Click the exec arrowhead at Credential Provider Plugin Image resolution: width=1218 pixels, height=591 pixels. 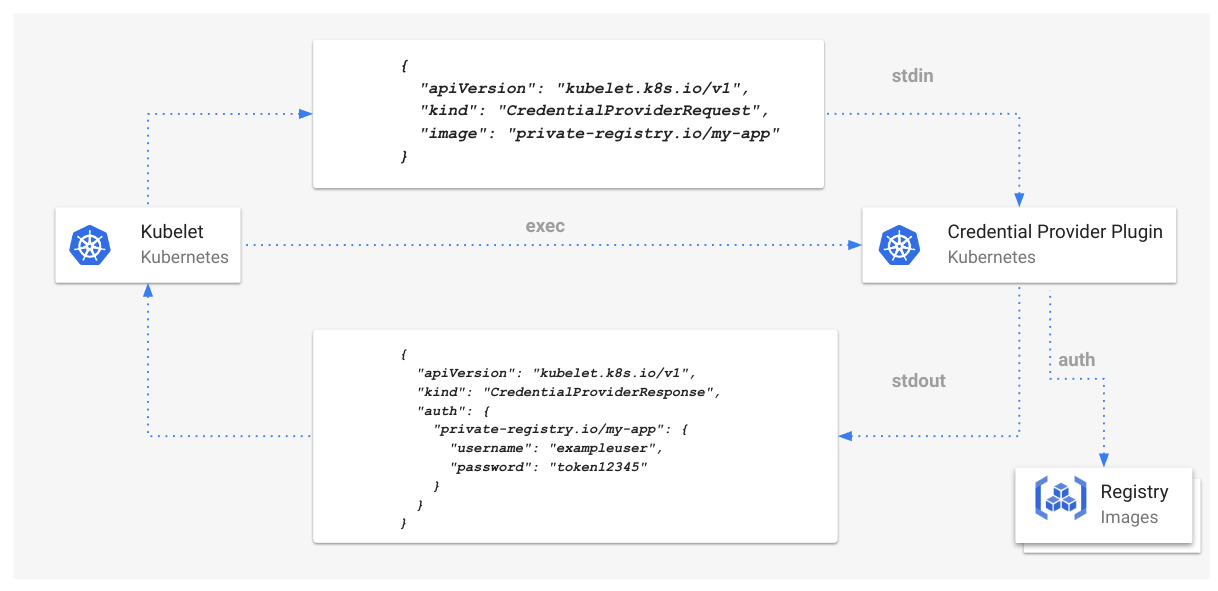coord(853,244)
